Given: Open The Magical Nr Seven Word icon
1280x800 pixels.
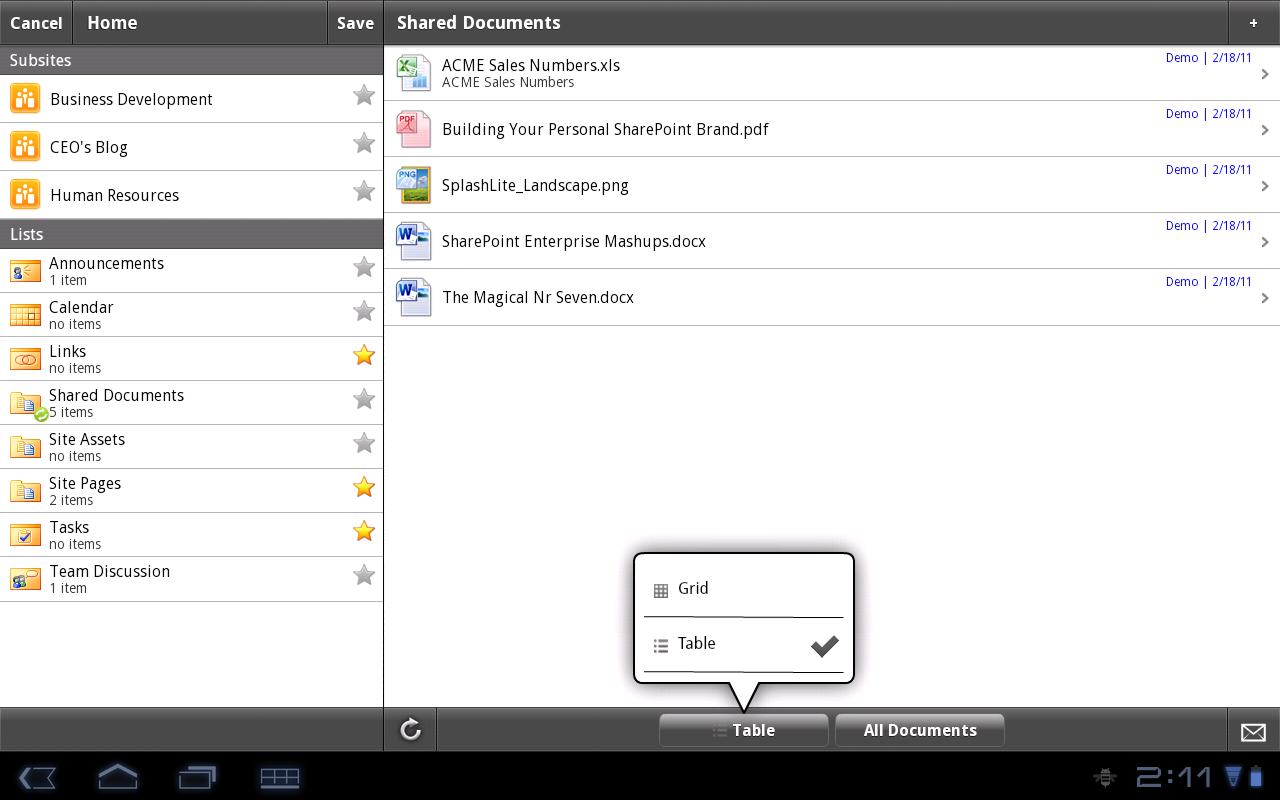Looking at the screenshot, I should tap(413, 297).
